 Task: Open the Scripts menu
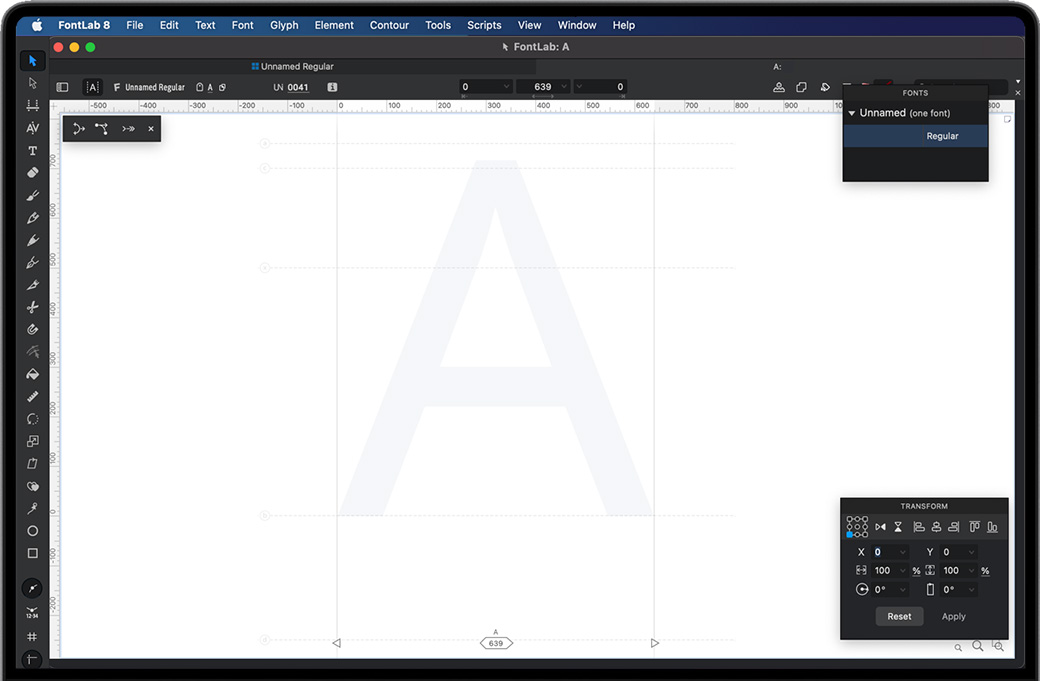point(484,25)
